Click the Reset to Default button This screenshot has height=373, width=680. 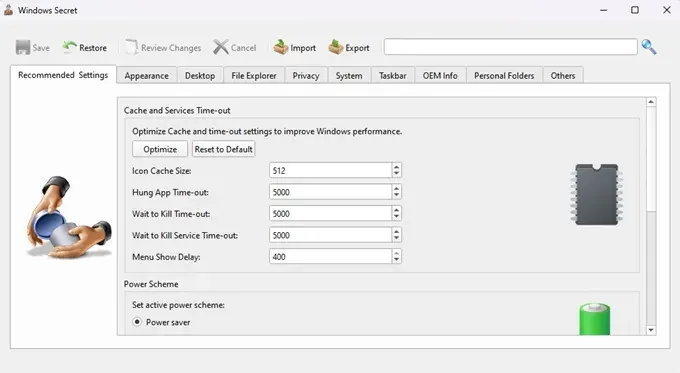click(x=223, y=149)
